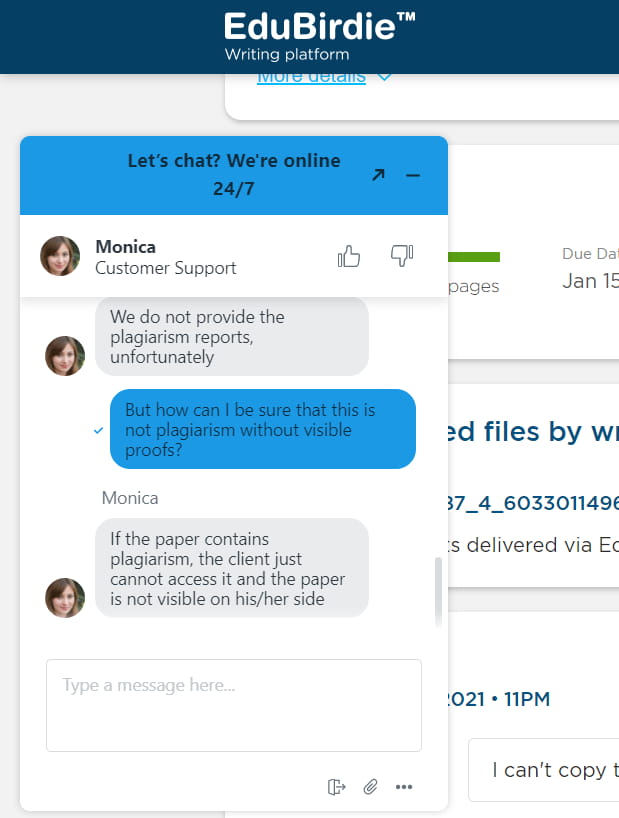Click the 'Writing platform' tagline

coord(287,54)
